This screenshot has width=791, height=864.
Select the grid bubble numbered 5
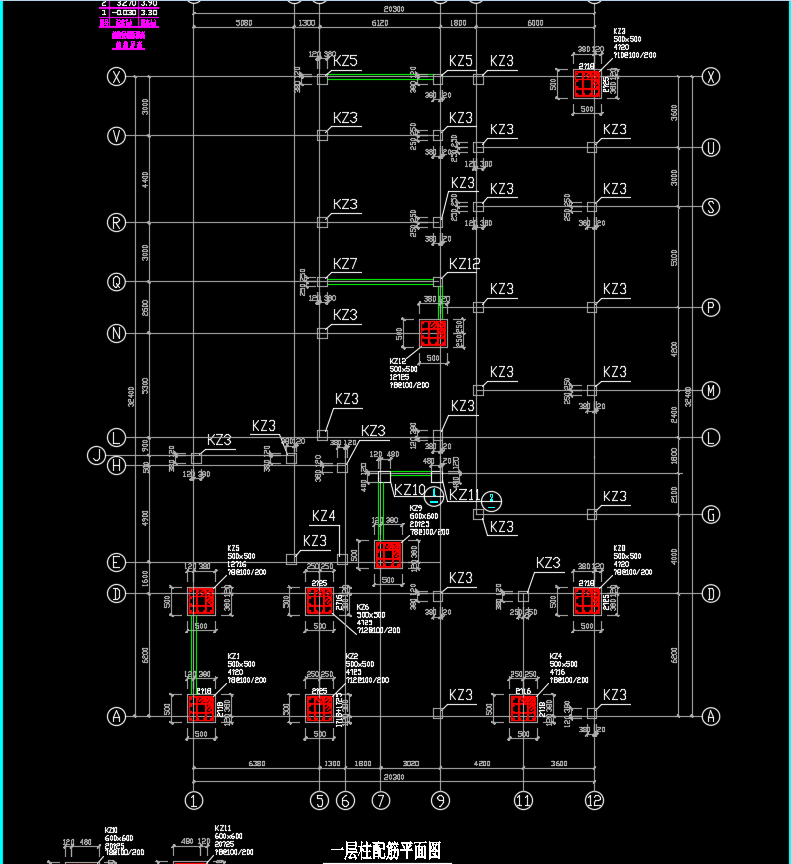tap(319, 800)
